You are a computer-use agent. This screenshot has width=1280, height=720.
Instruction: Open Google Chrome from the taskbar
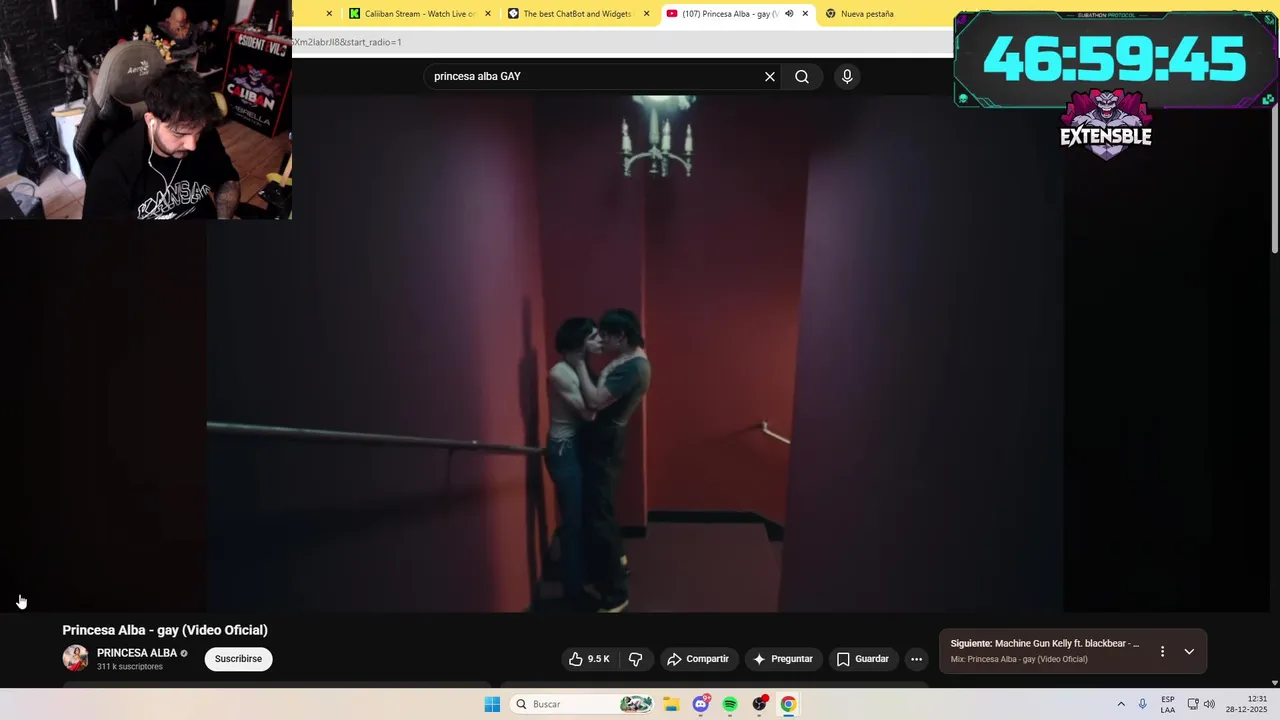[x=788, y=704]
